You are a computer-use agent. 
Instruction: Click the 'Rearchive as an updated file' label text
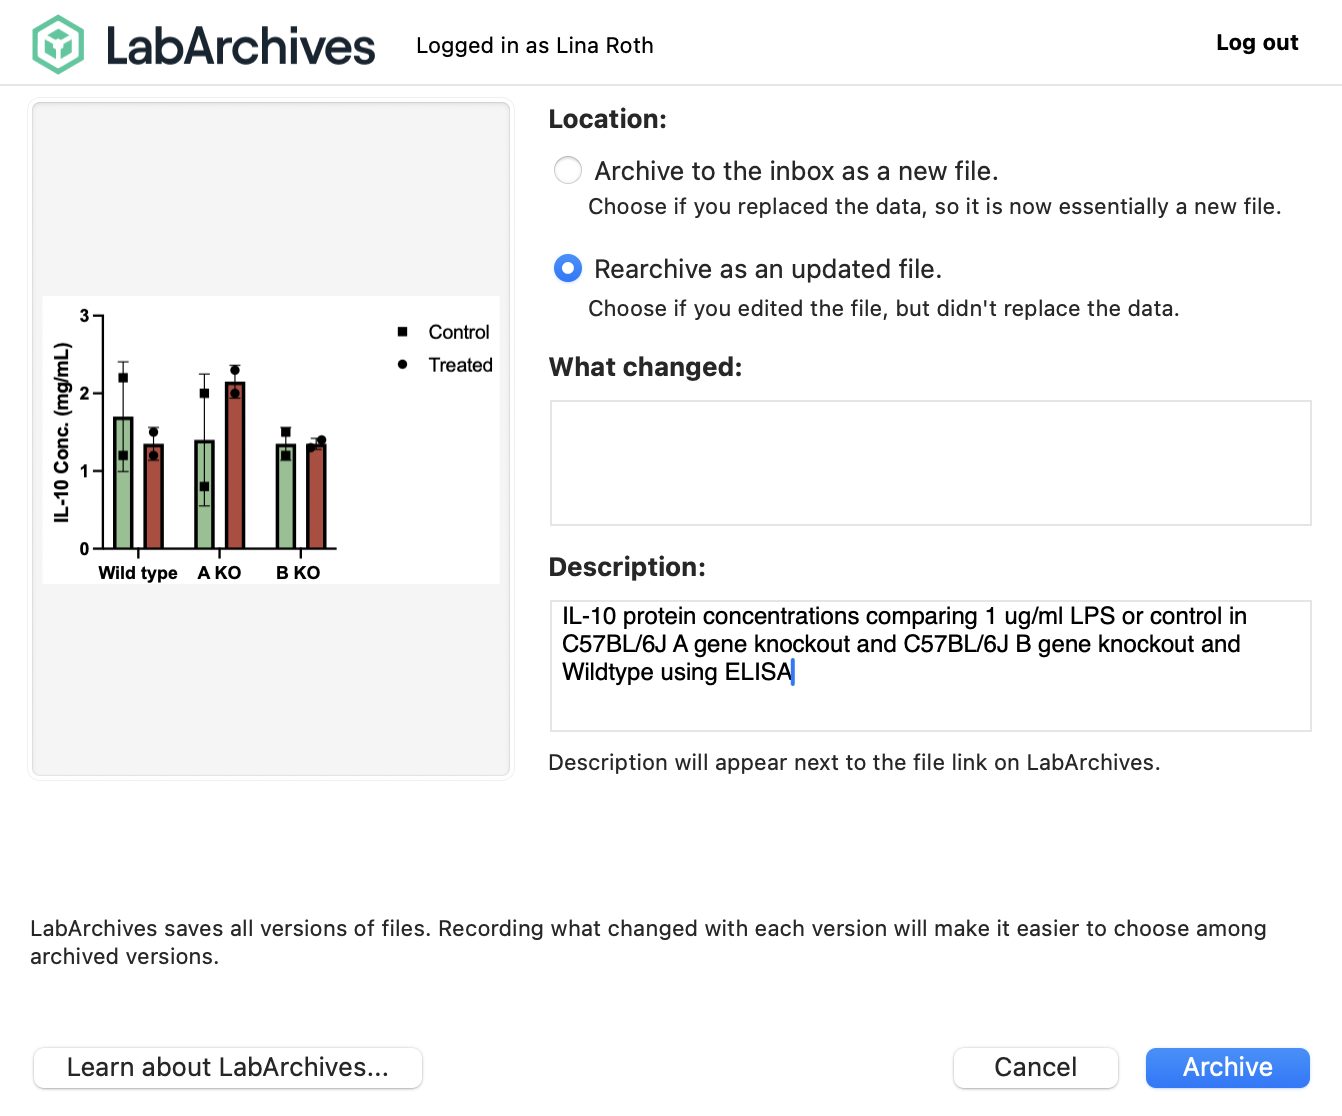[x=767, y=269]
